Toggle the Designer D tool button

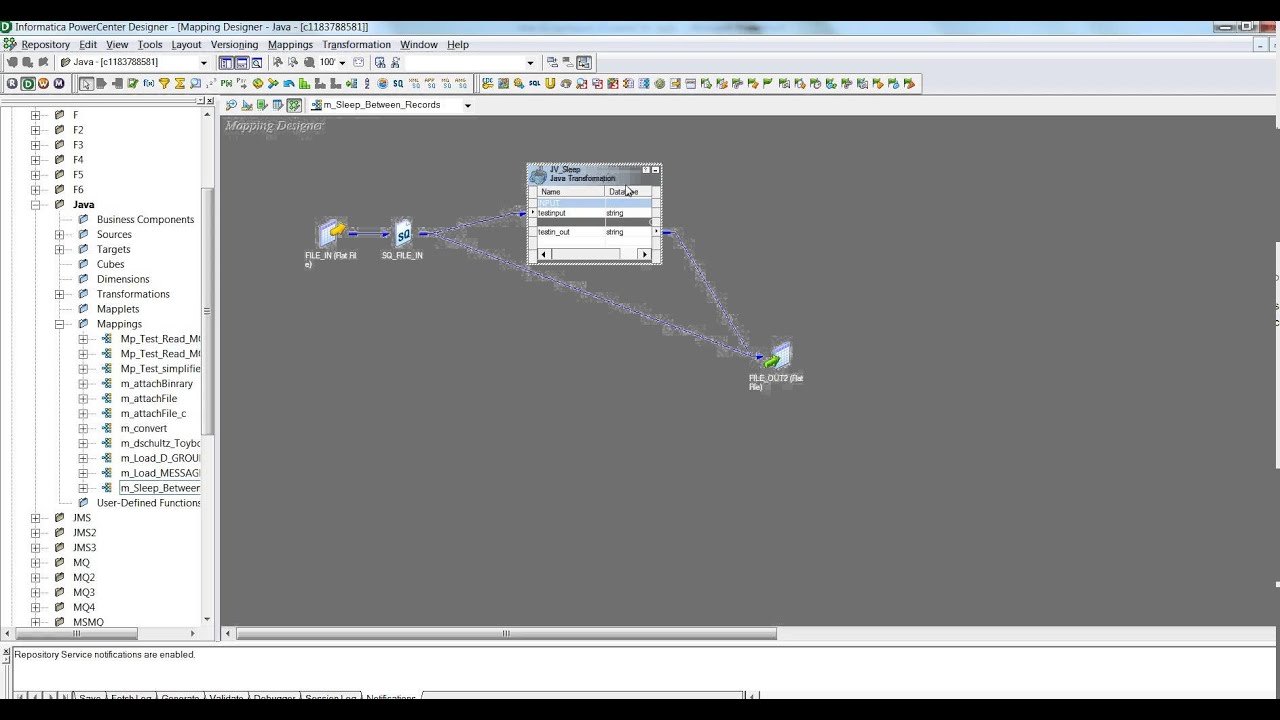click(28, 84)
